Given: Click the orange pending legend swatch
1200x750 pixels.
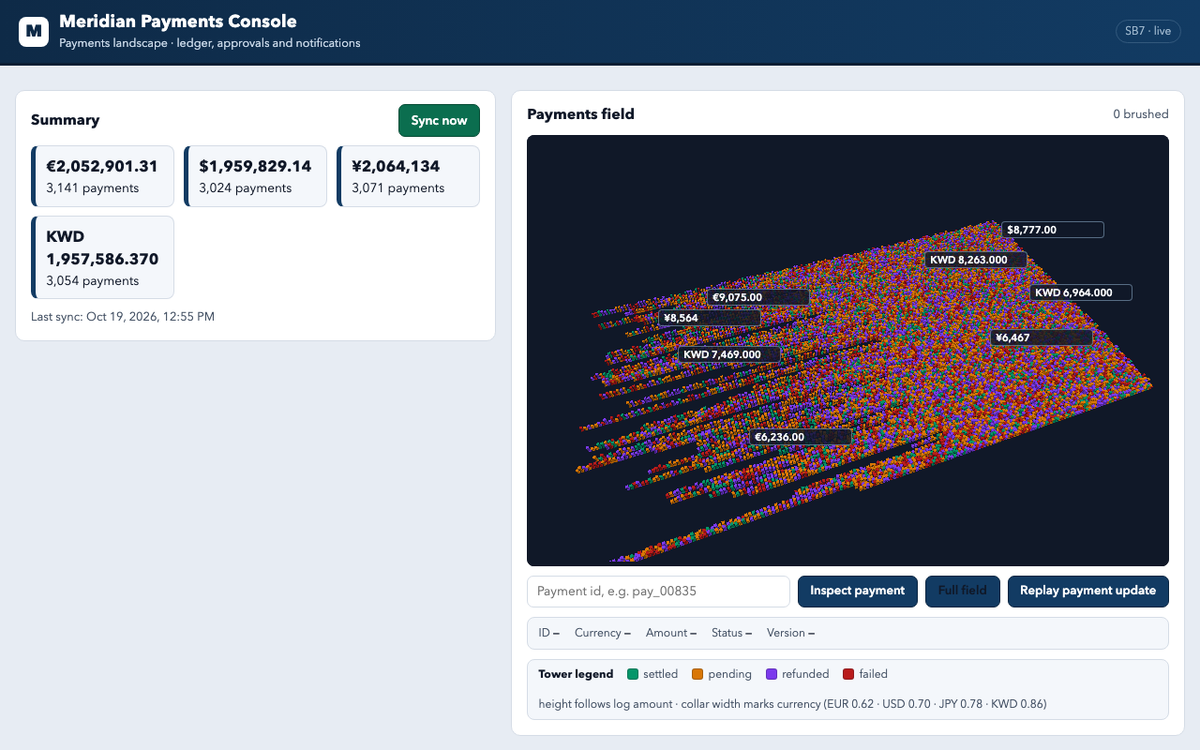Looking at the screenshot, I should point(698,674).
